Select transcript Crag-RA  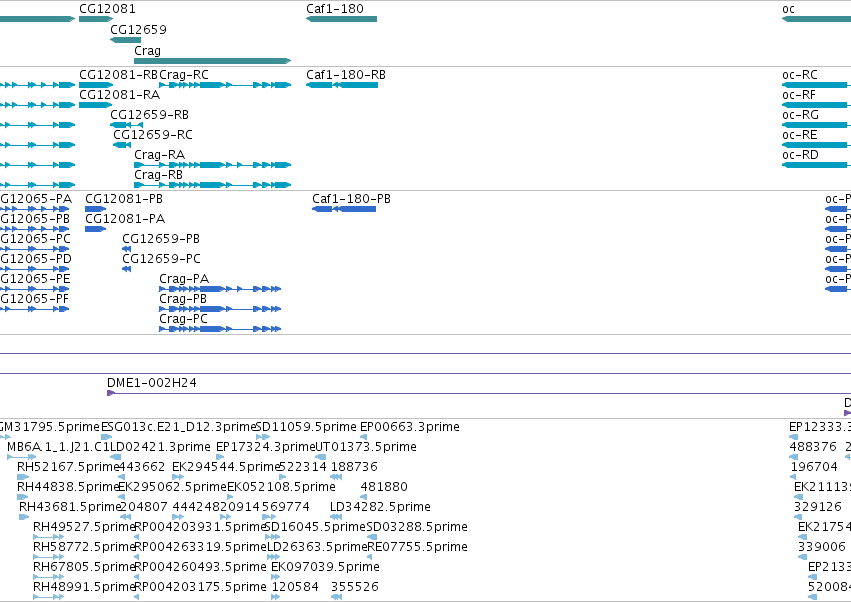click(213, 165)
